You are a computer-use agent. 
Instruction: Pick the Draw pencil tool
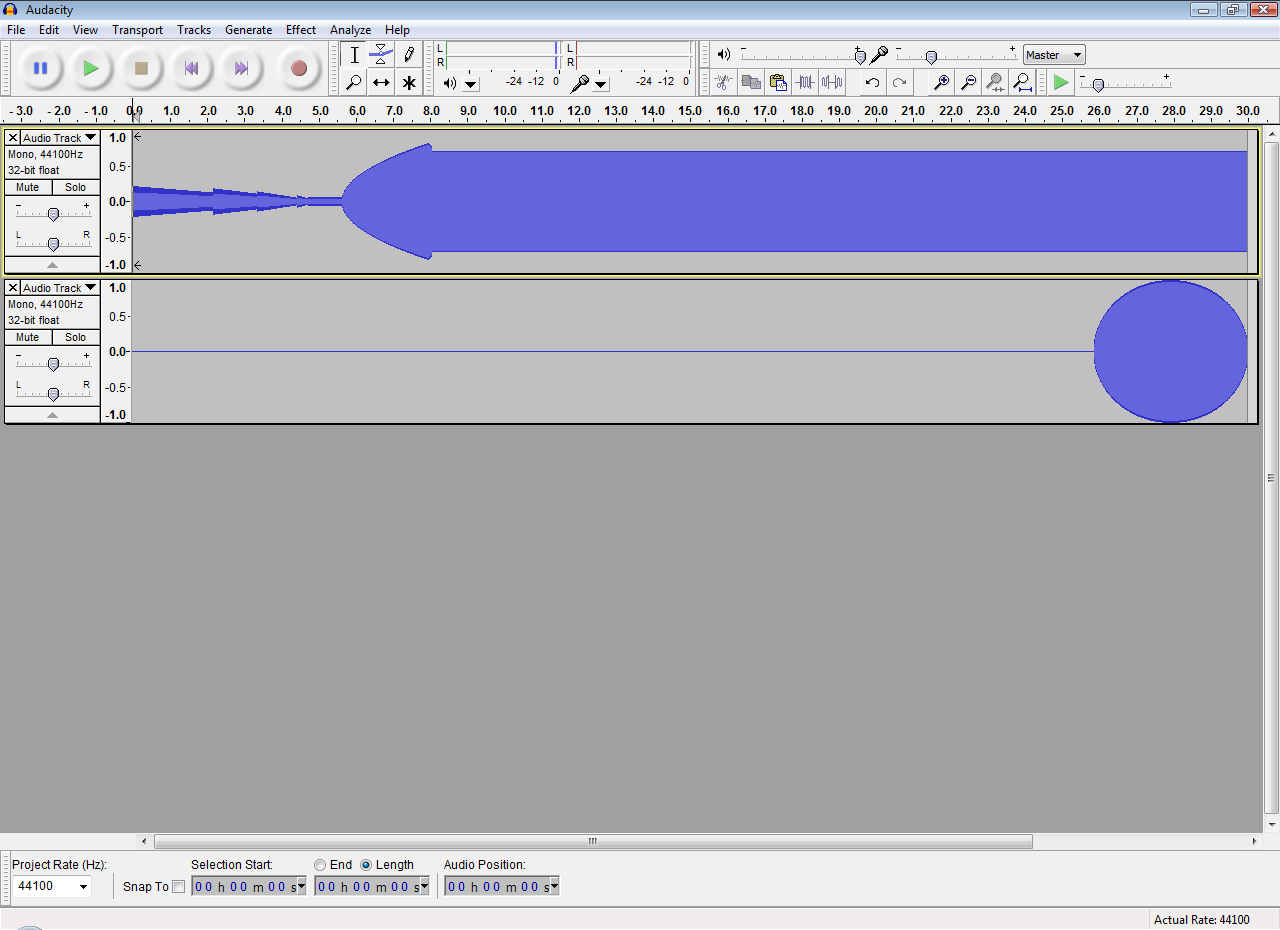(409, 55)
